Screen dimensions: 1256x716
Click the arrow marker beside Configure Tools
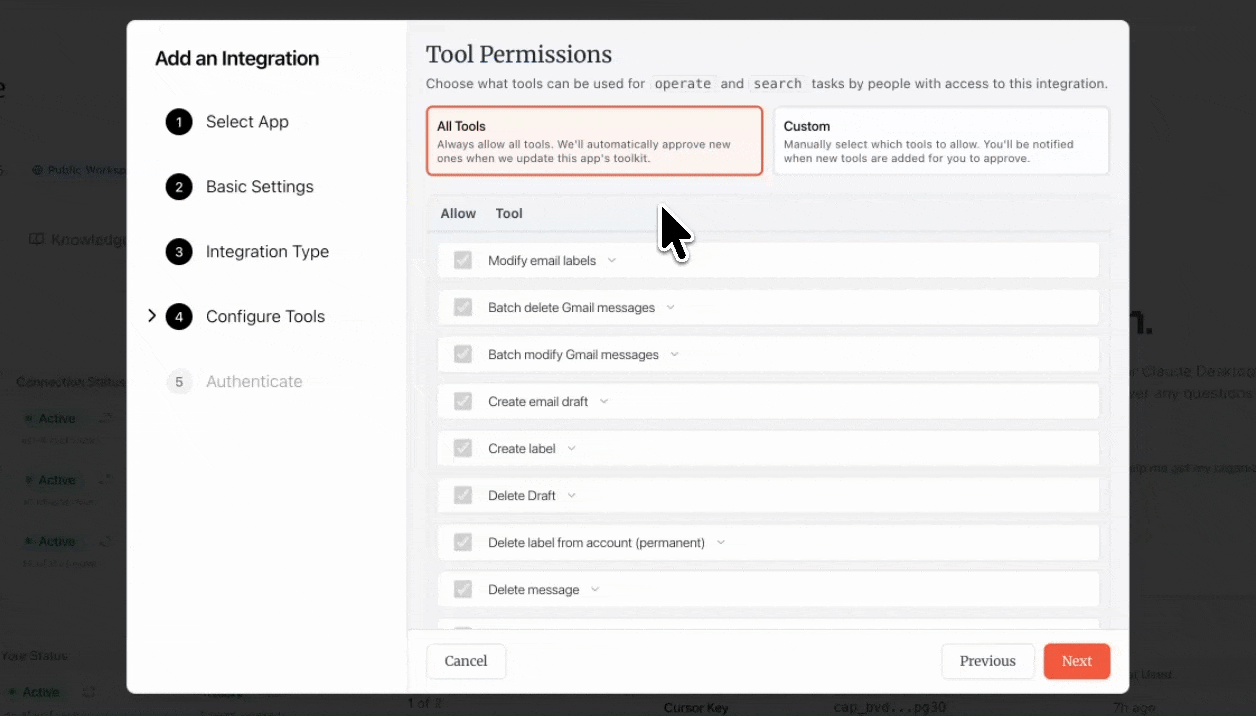[152, 316]
